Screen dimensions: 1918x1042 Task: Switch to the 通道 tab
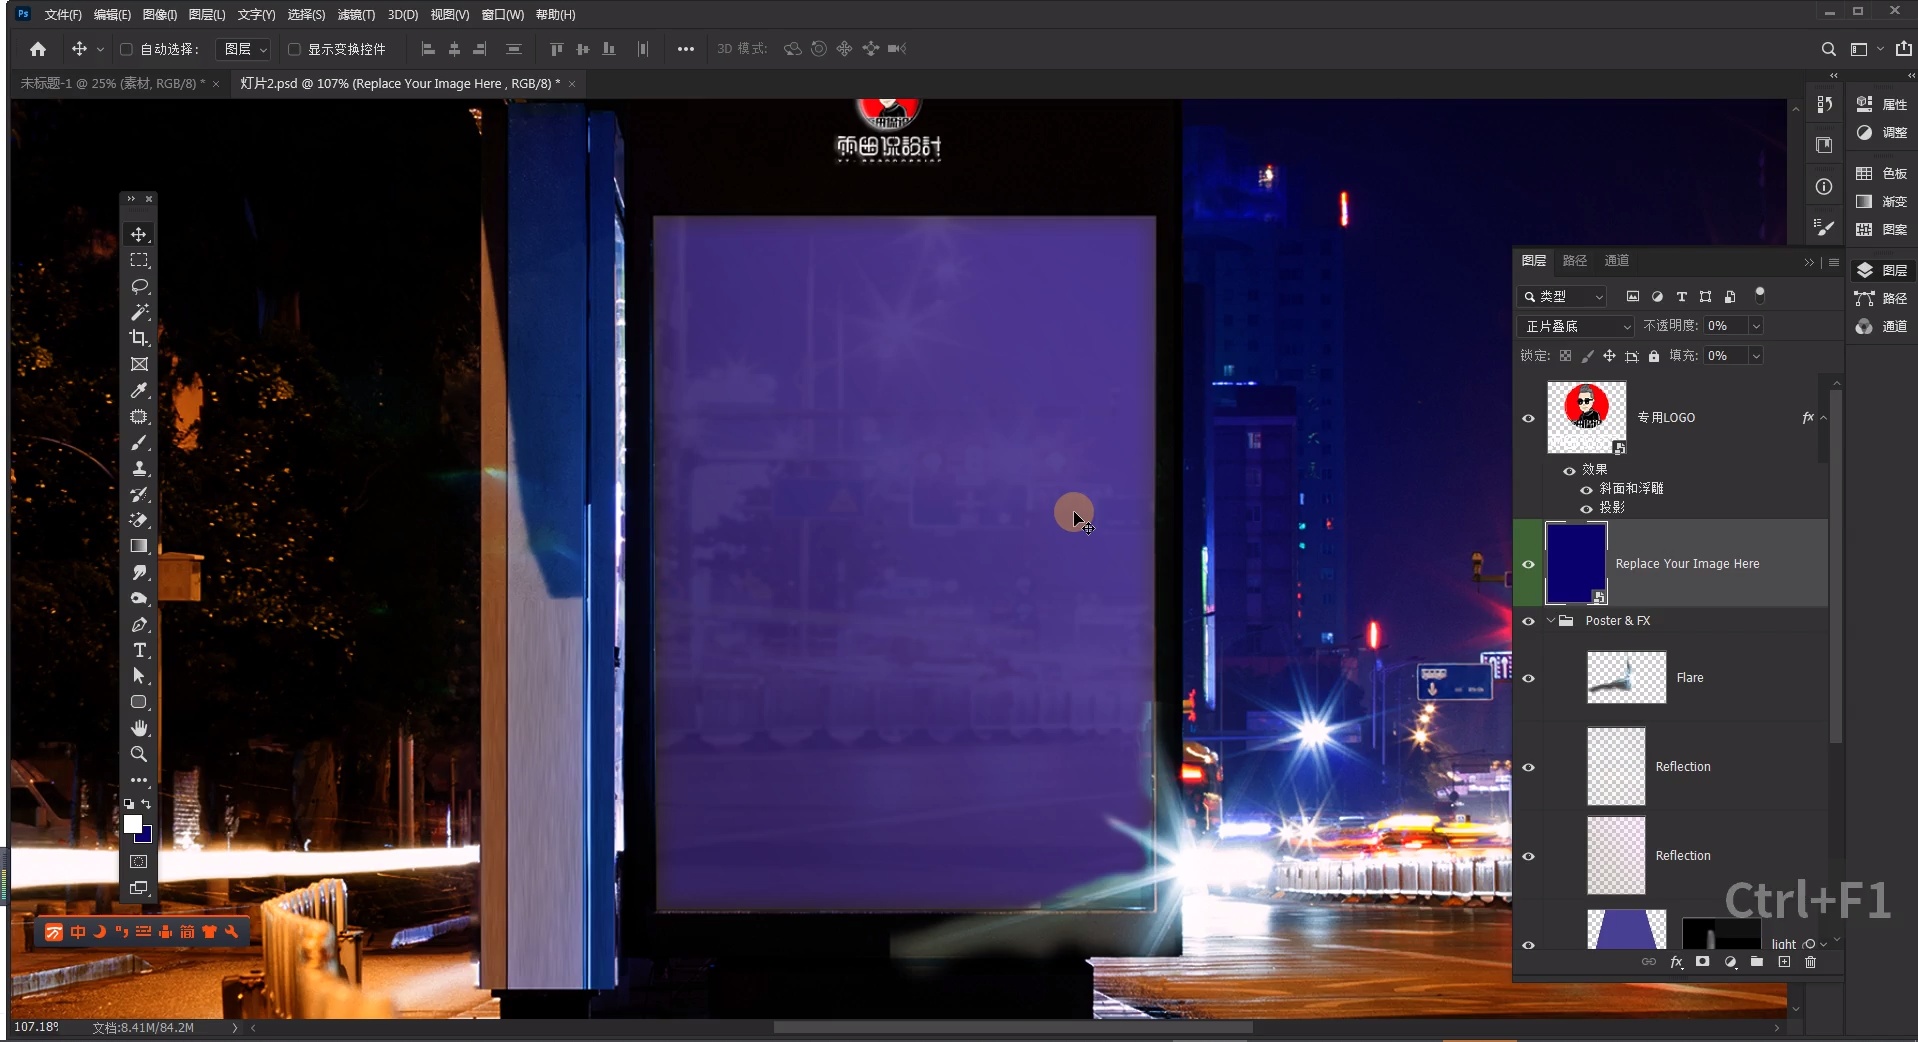(1616, 261)
